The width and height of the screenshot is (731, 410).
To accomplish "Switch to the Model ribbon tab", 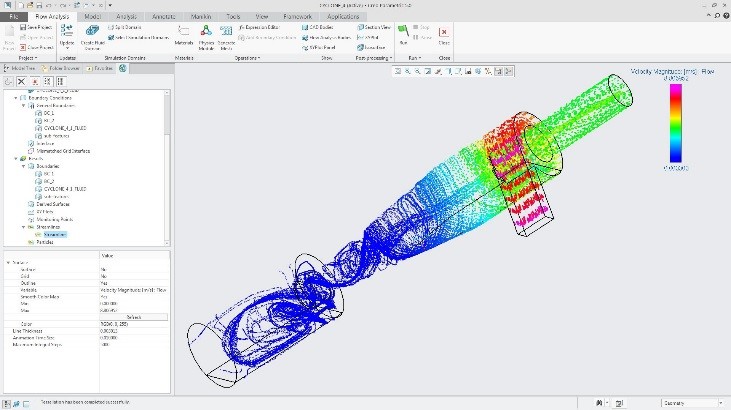I will [92, 17].
